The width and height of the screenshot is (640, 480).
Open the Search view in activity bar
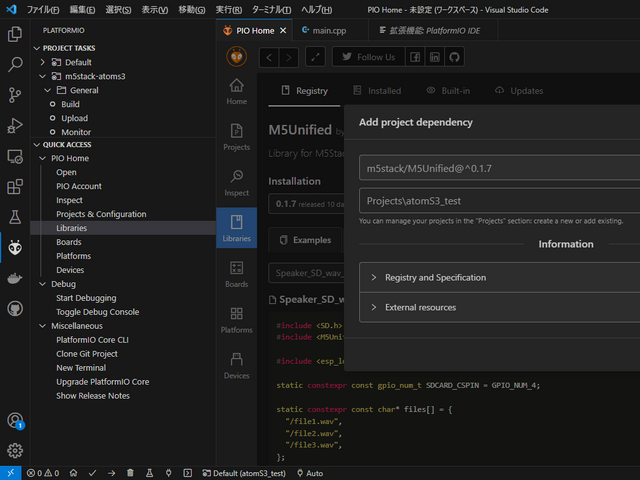tap(15, 64)
